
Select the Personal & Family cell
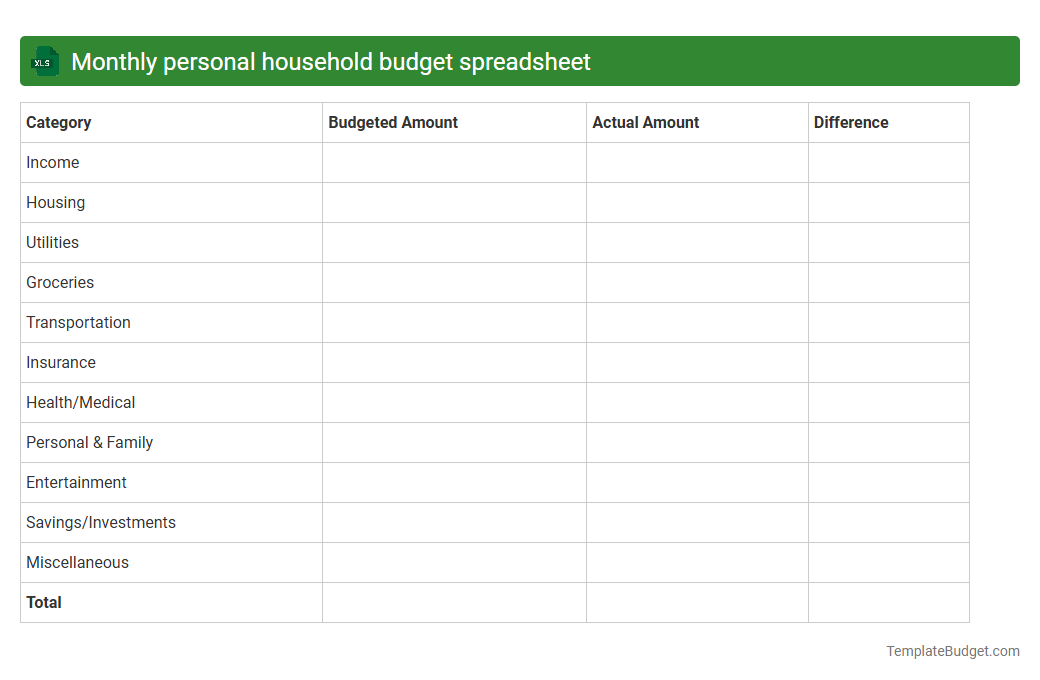89,442
